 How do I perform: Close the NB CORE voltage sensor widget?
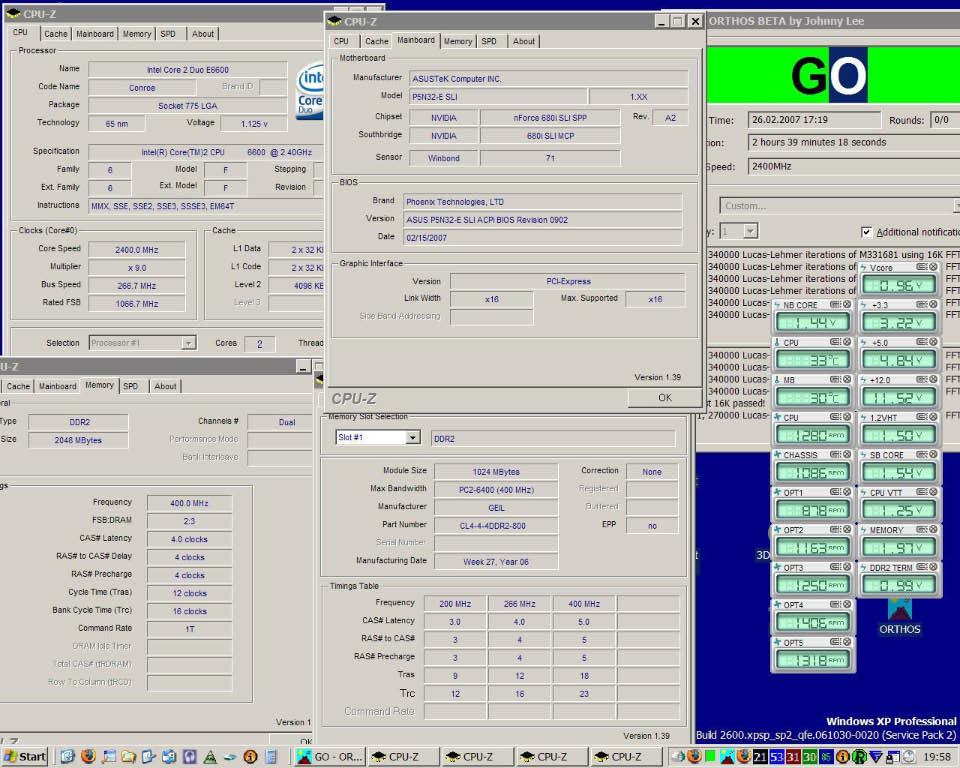coord(847,304)
